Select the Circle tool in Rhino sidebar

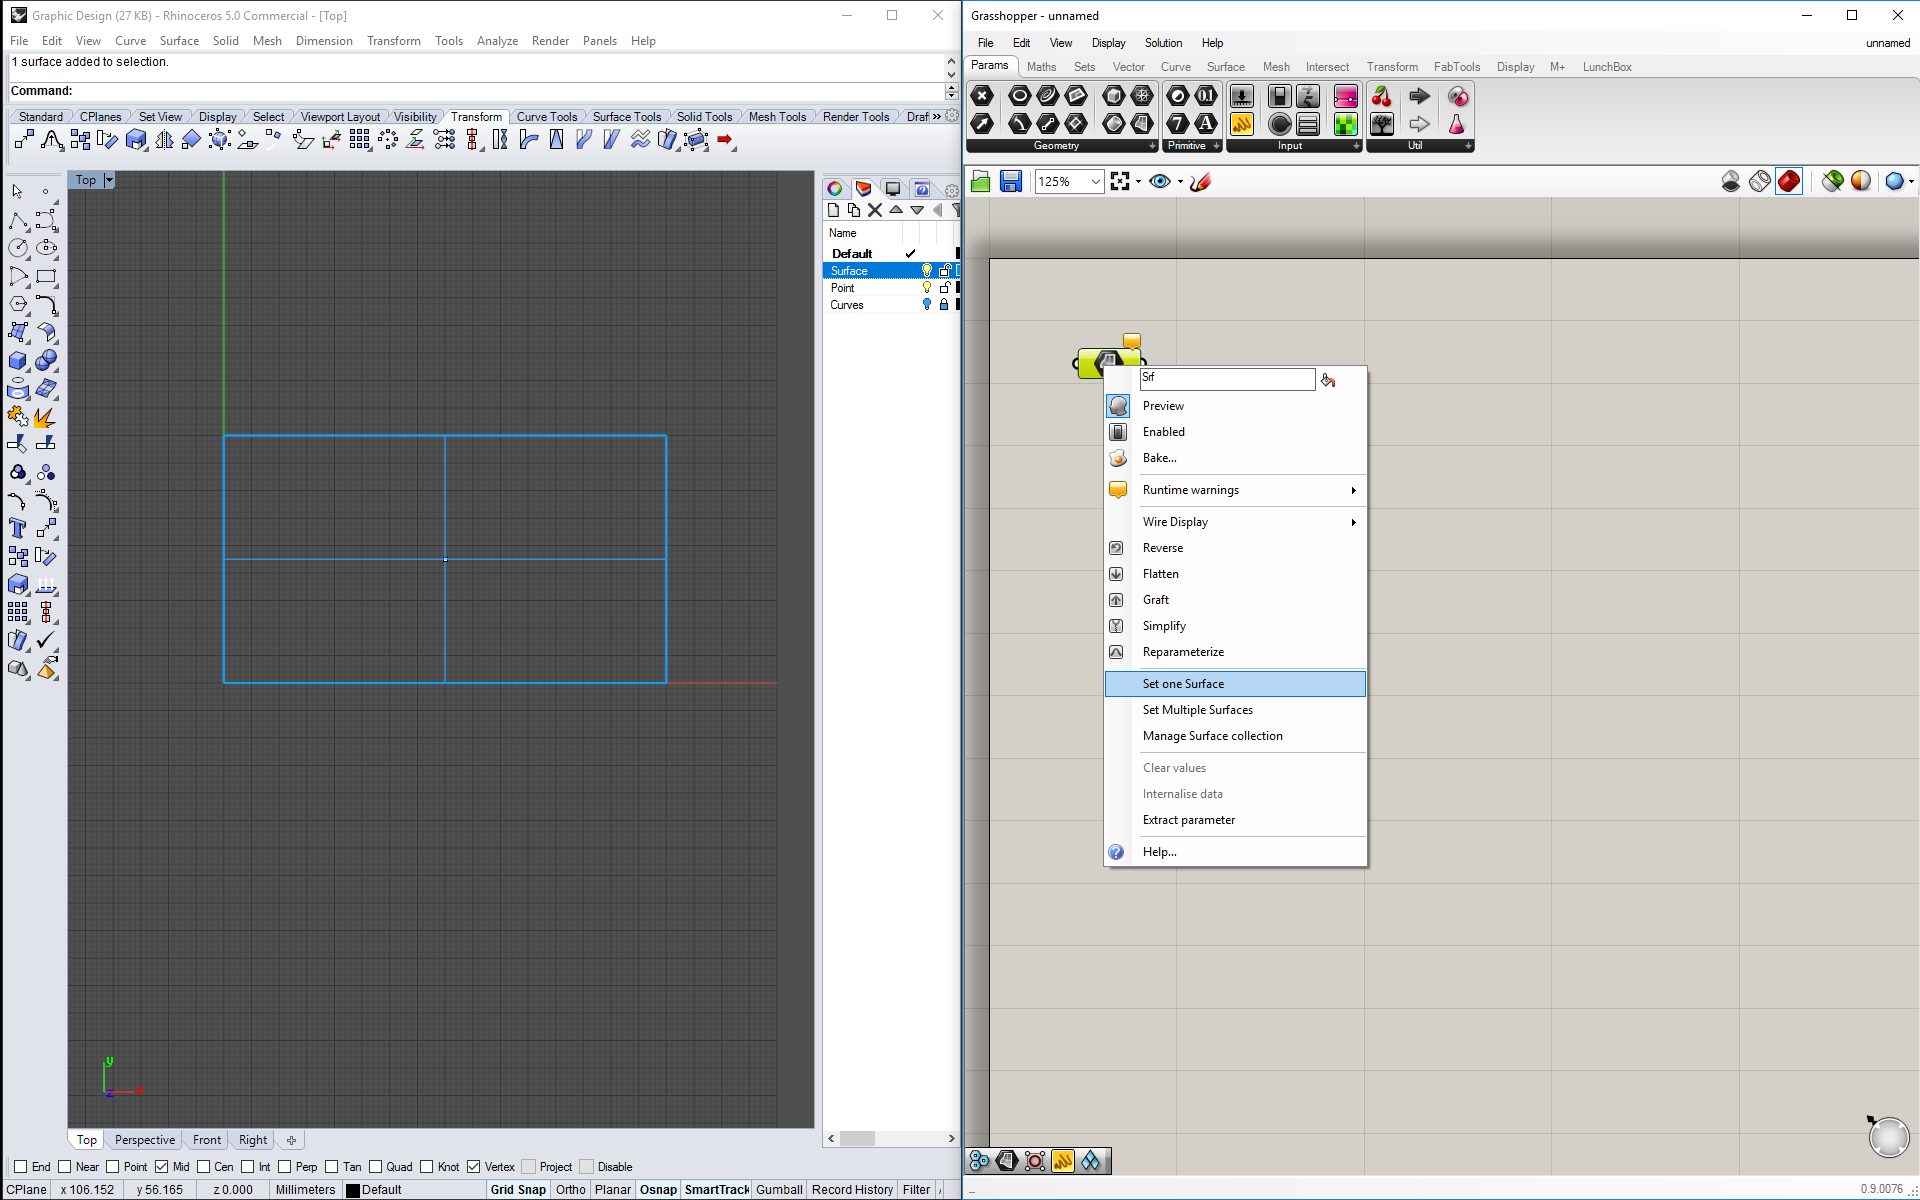coord(18,248)
